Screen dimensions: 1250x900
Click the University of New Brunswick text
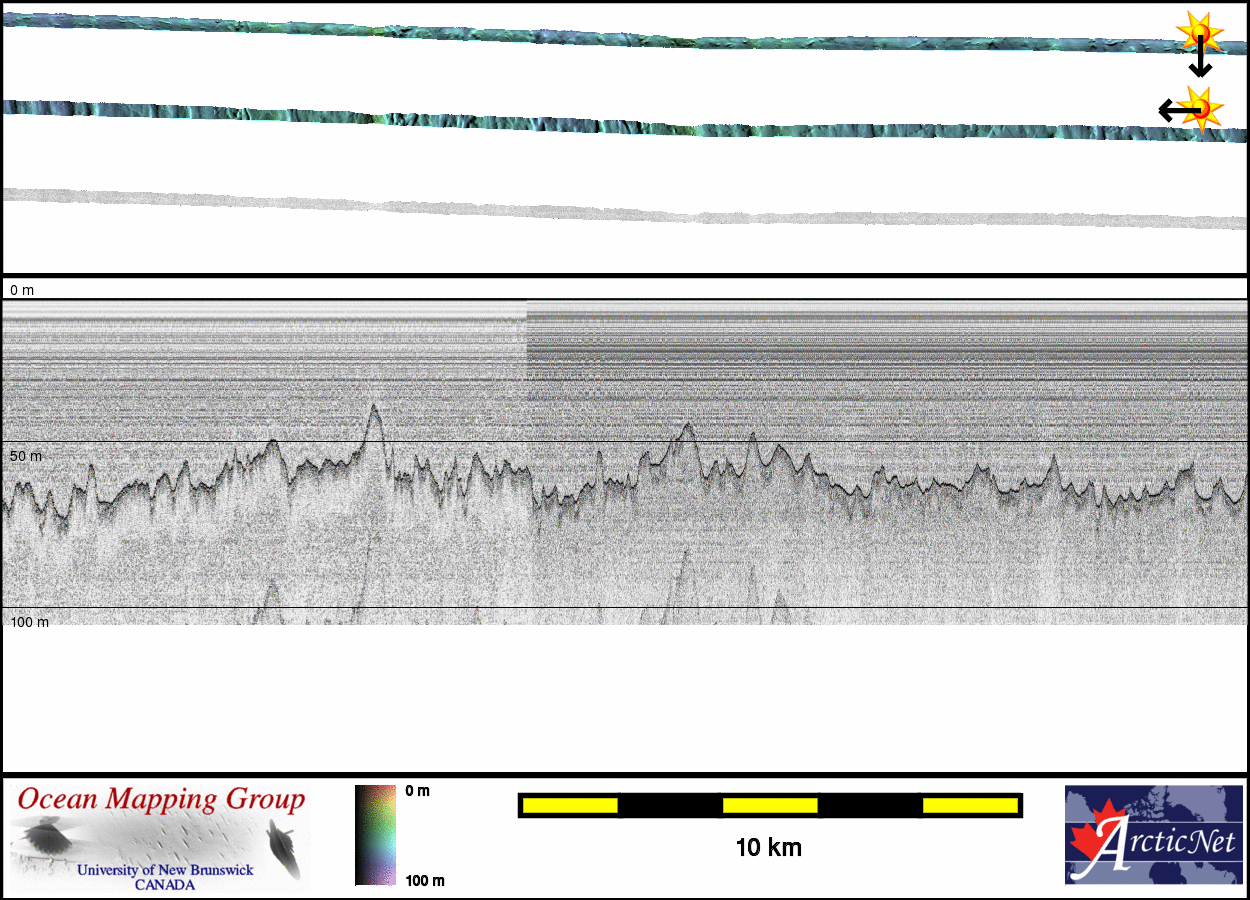click(x=165, y=870)
